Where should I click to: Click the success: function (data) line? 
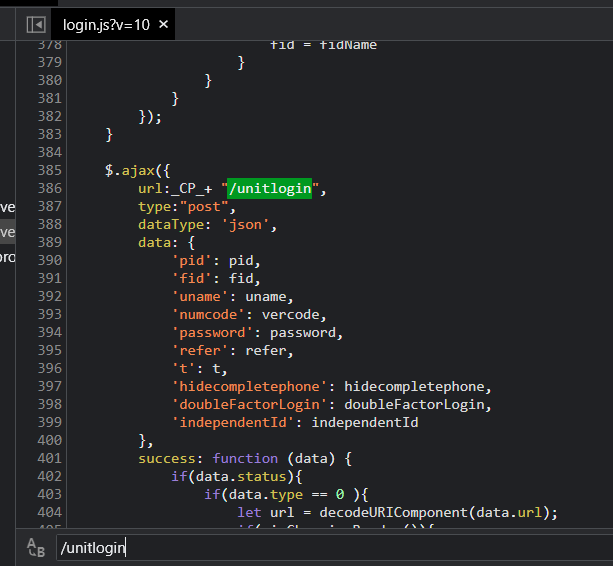[x=245, y=459]
